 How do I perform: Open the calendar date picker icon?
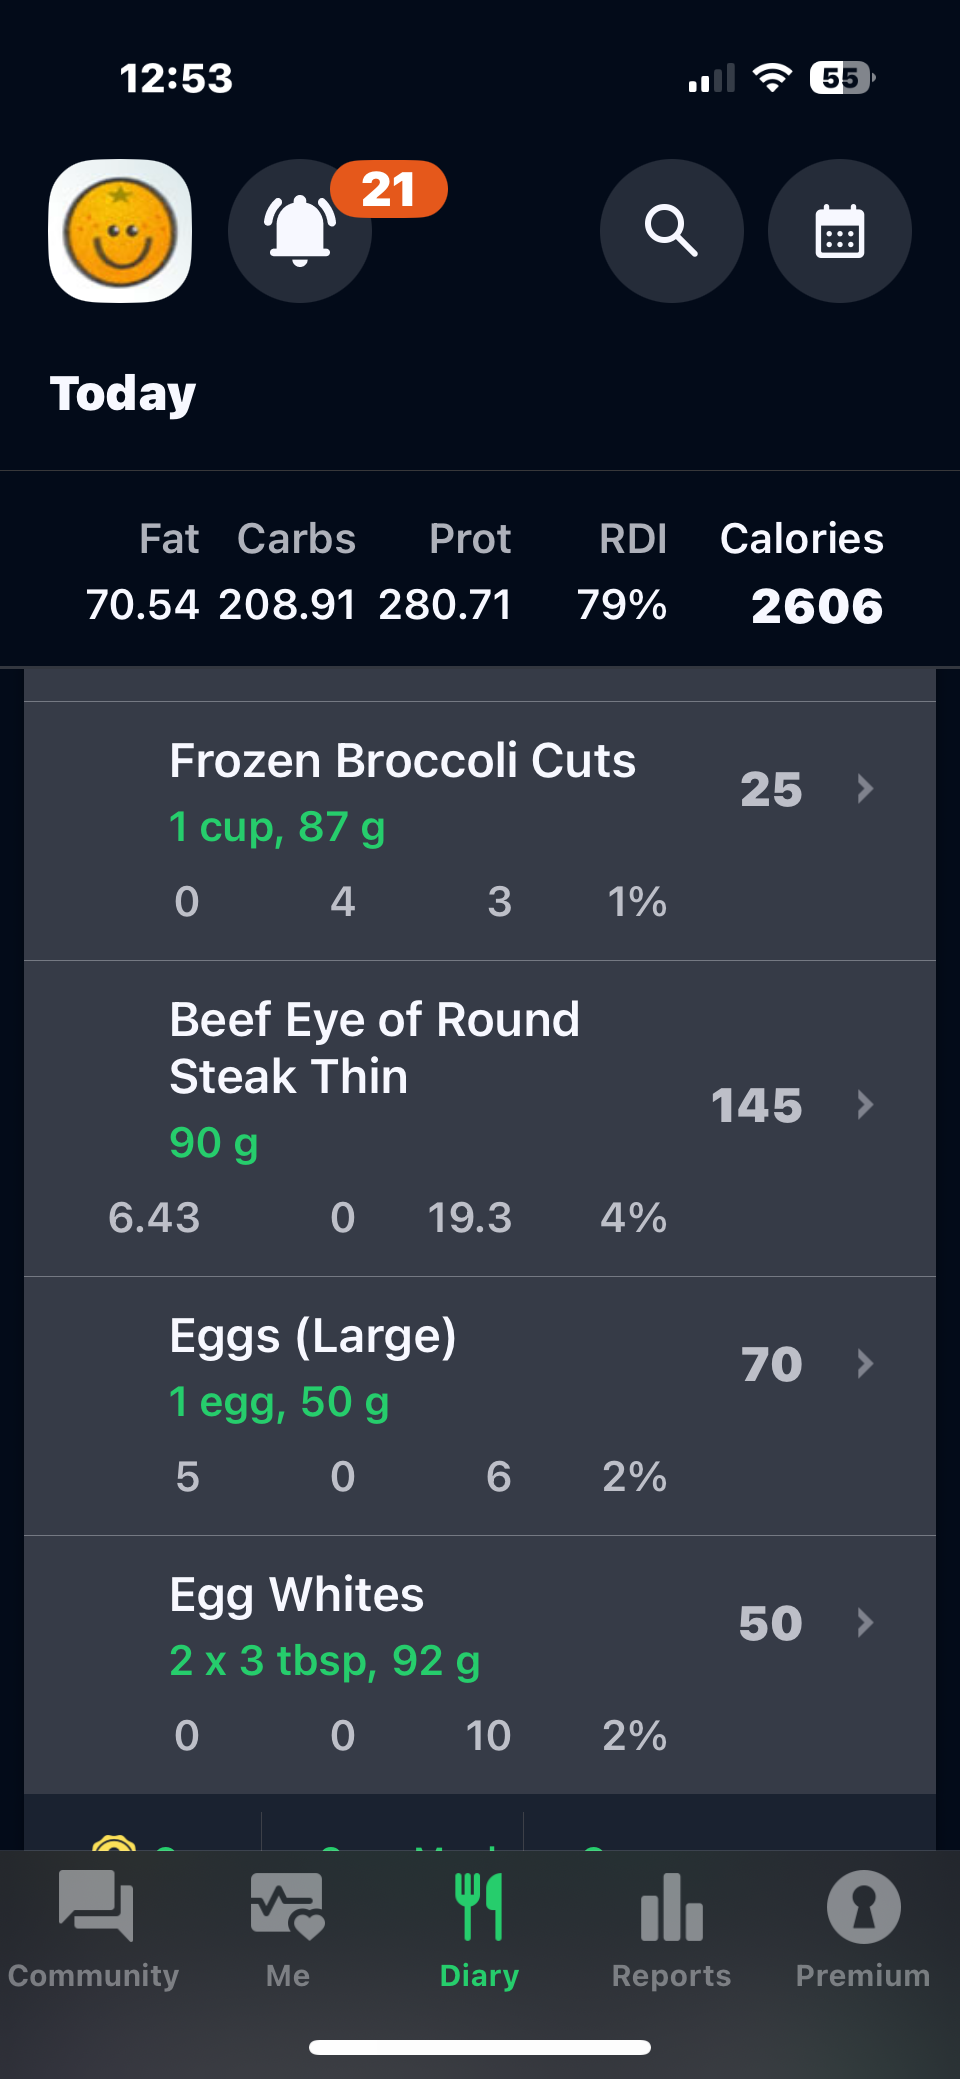pyautogui.click(x=839, y=231)
